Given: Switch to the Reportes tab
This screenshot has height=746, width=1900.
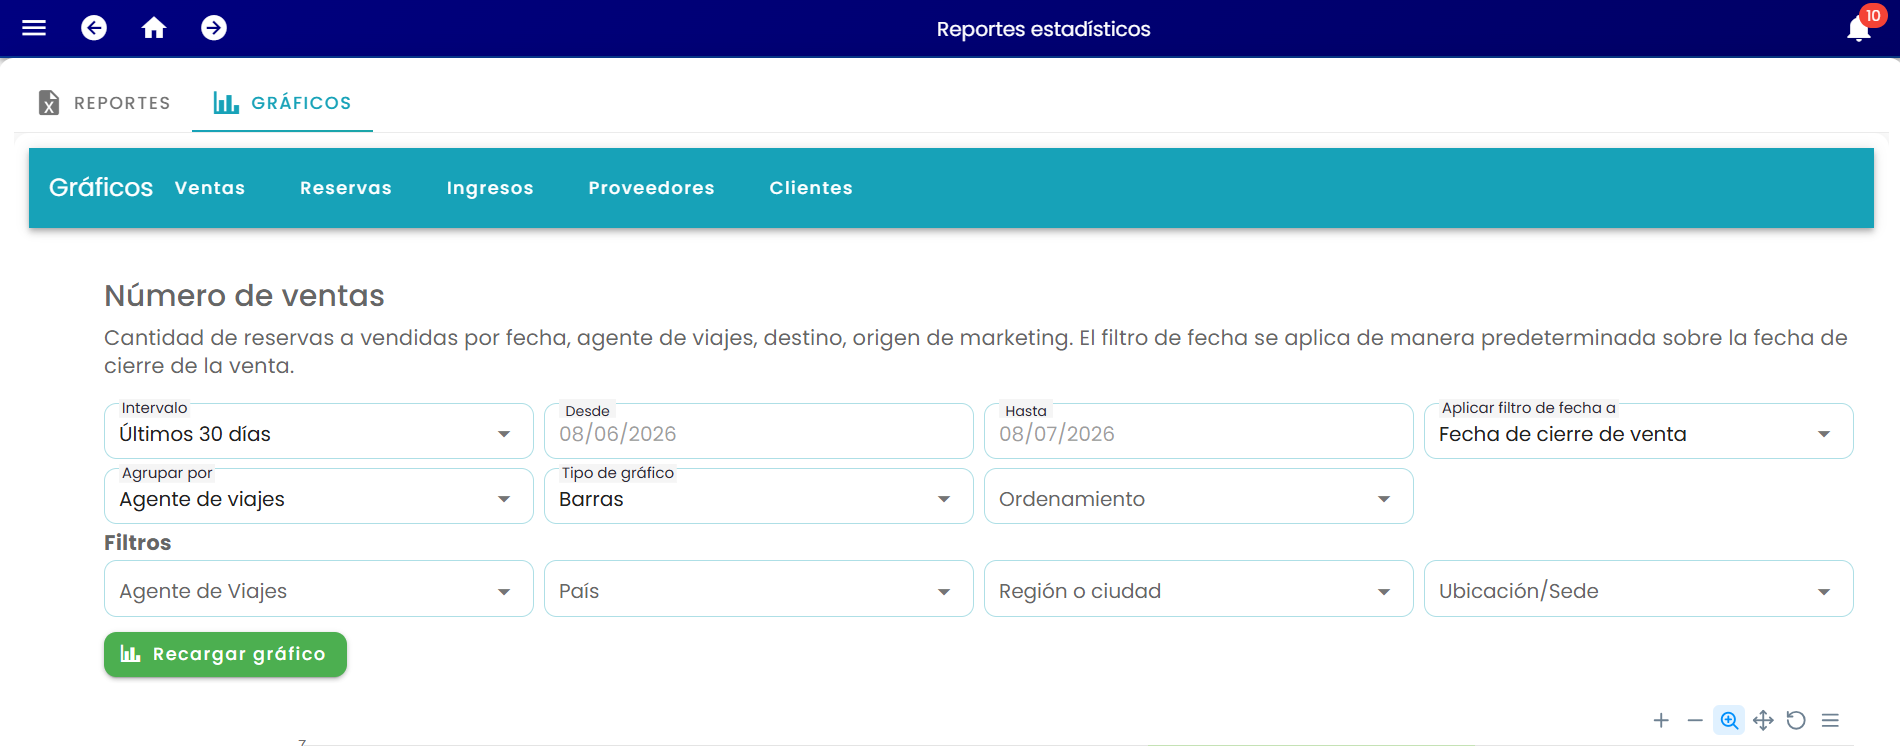Looking at the screenshot, I should [x=104, y=103].
